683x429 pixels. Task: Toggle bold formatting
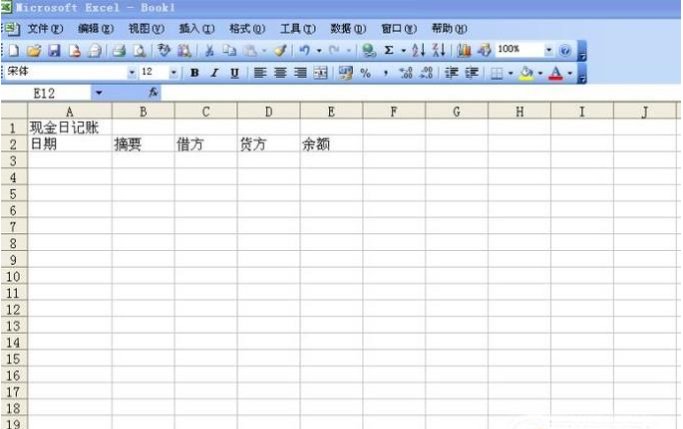(x=195, y=73)
